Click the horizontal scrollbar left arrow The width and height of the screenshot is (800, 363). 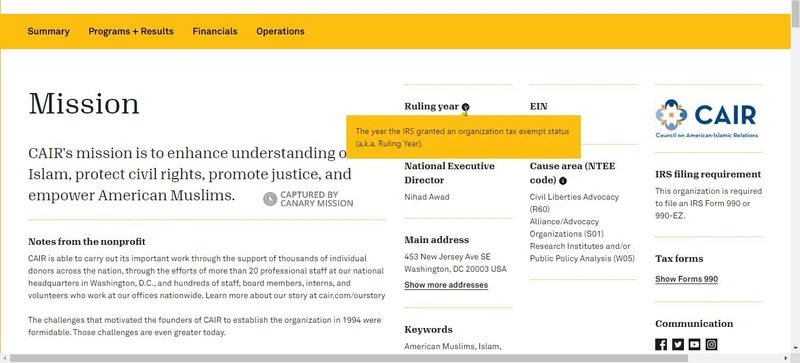point(4,358)
